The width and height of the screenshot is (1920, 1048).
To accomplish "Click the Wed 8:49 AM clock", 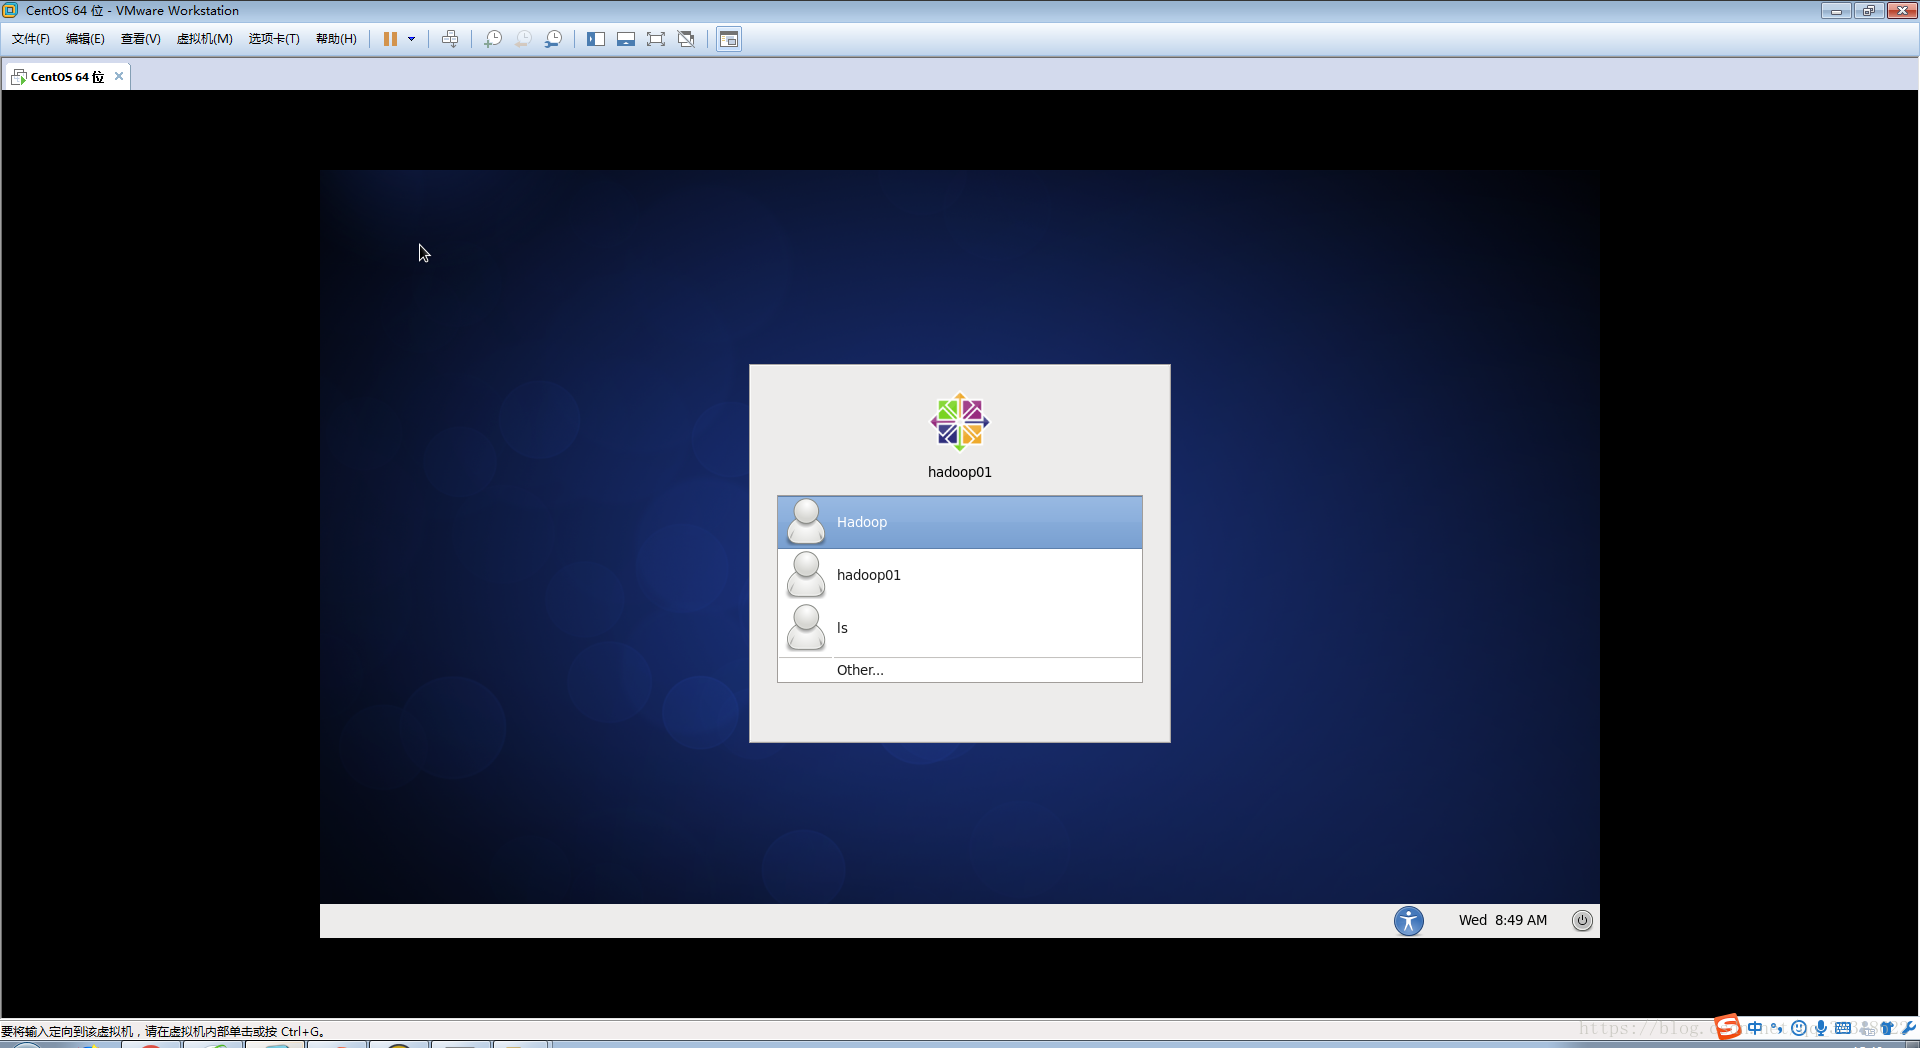I will point(1503,921).
